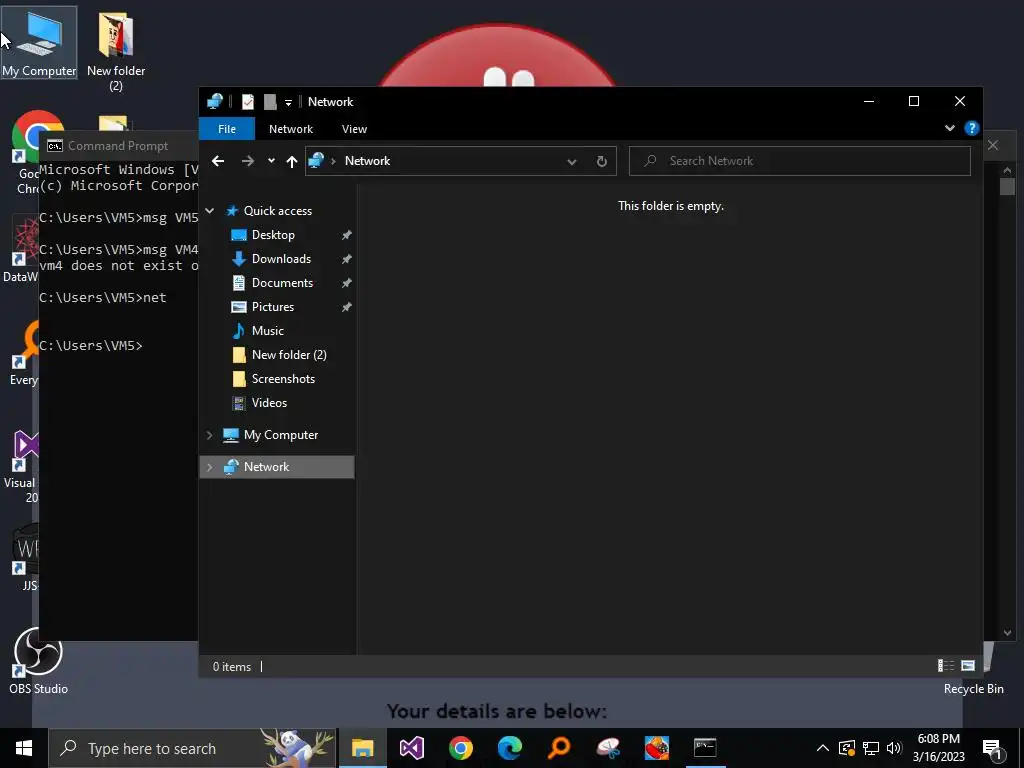Image resolution: width=1024 pixels, height=768 pixels.
Task: Open the address bar history dropdown
Action: [571, 161]
